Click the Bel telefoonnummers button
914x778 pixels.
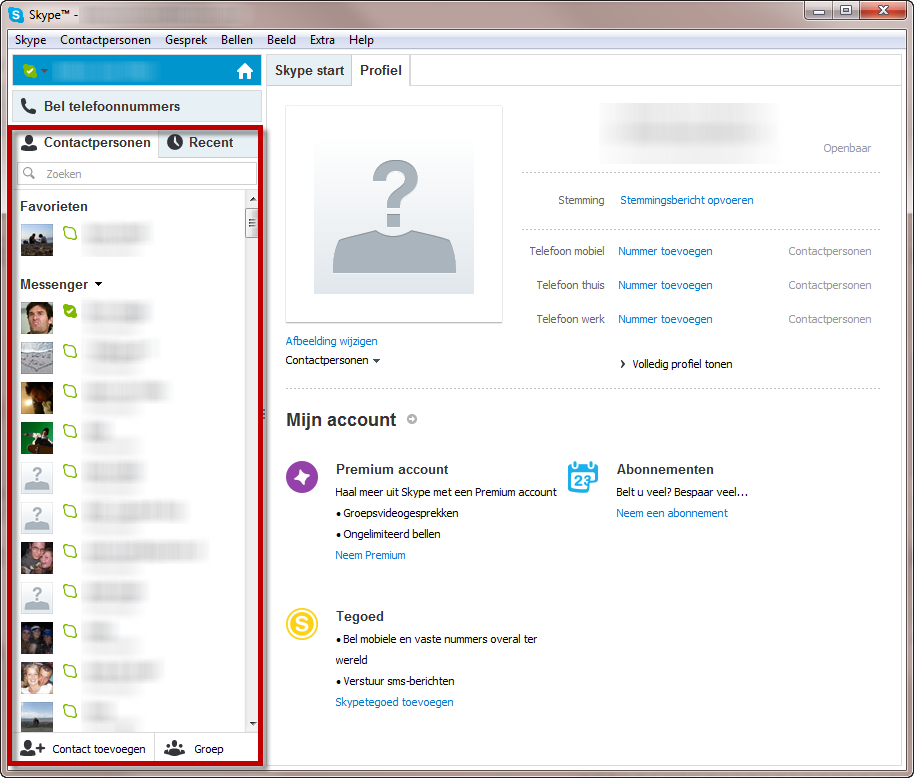coord(137,106)
